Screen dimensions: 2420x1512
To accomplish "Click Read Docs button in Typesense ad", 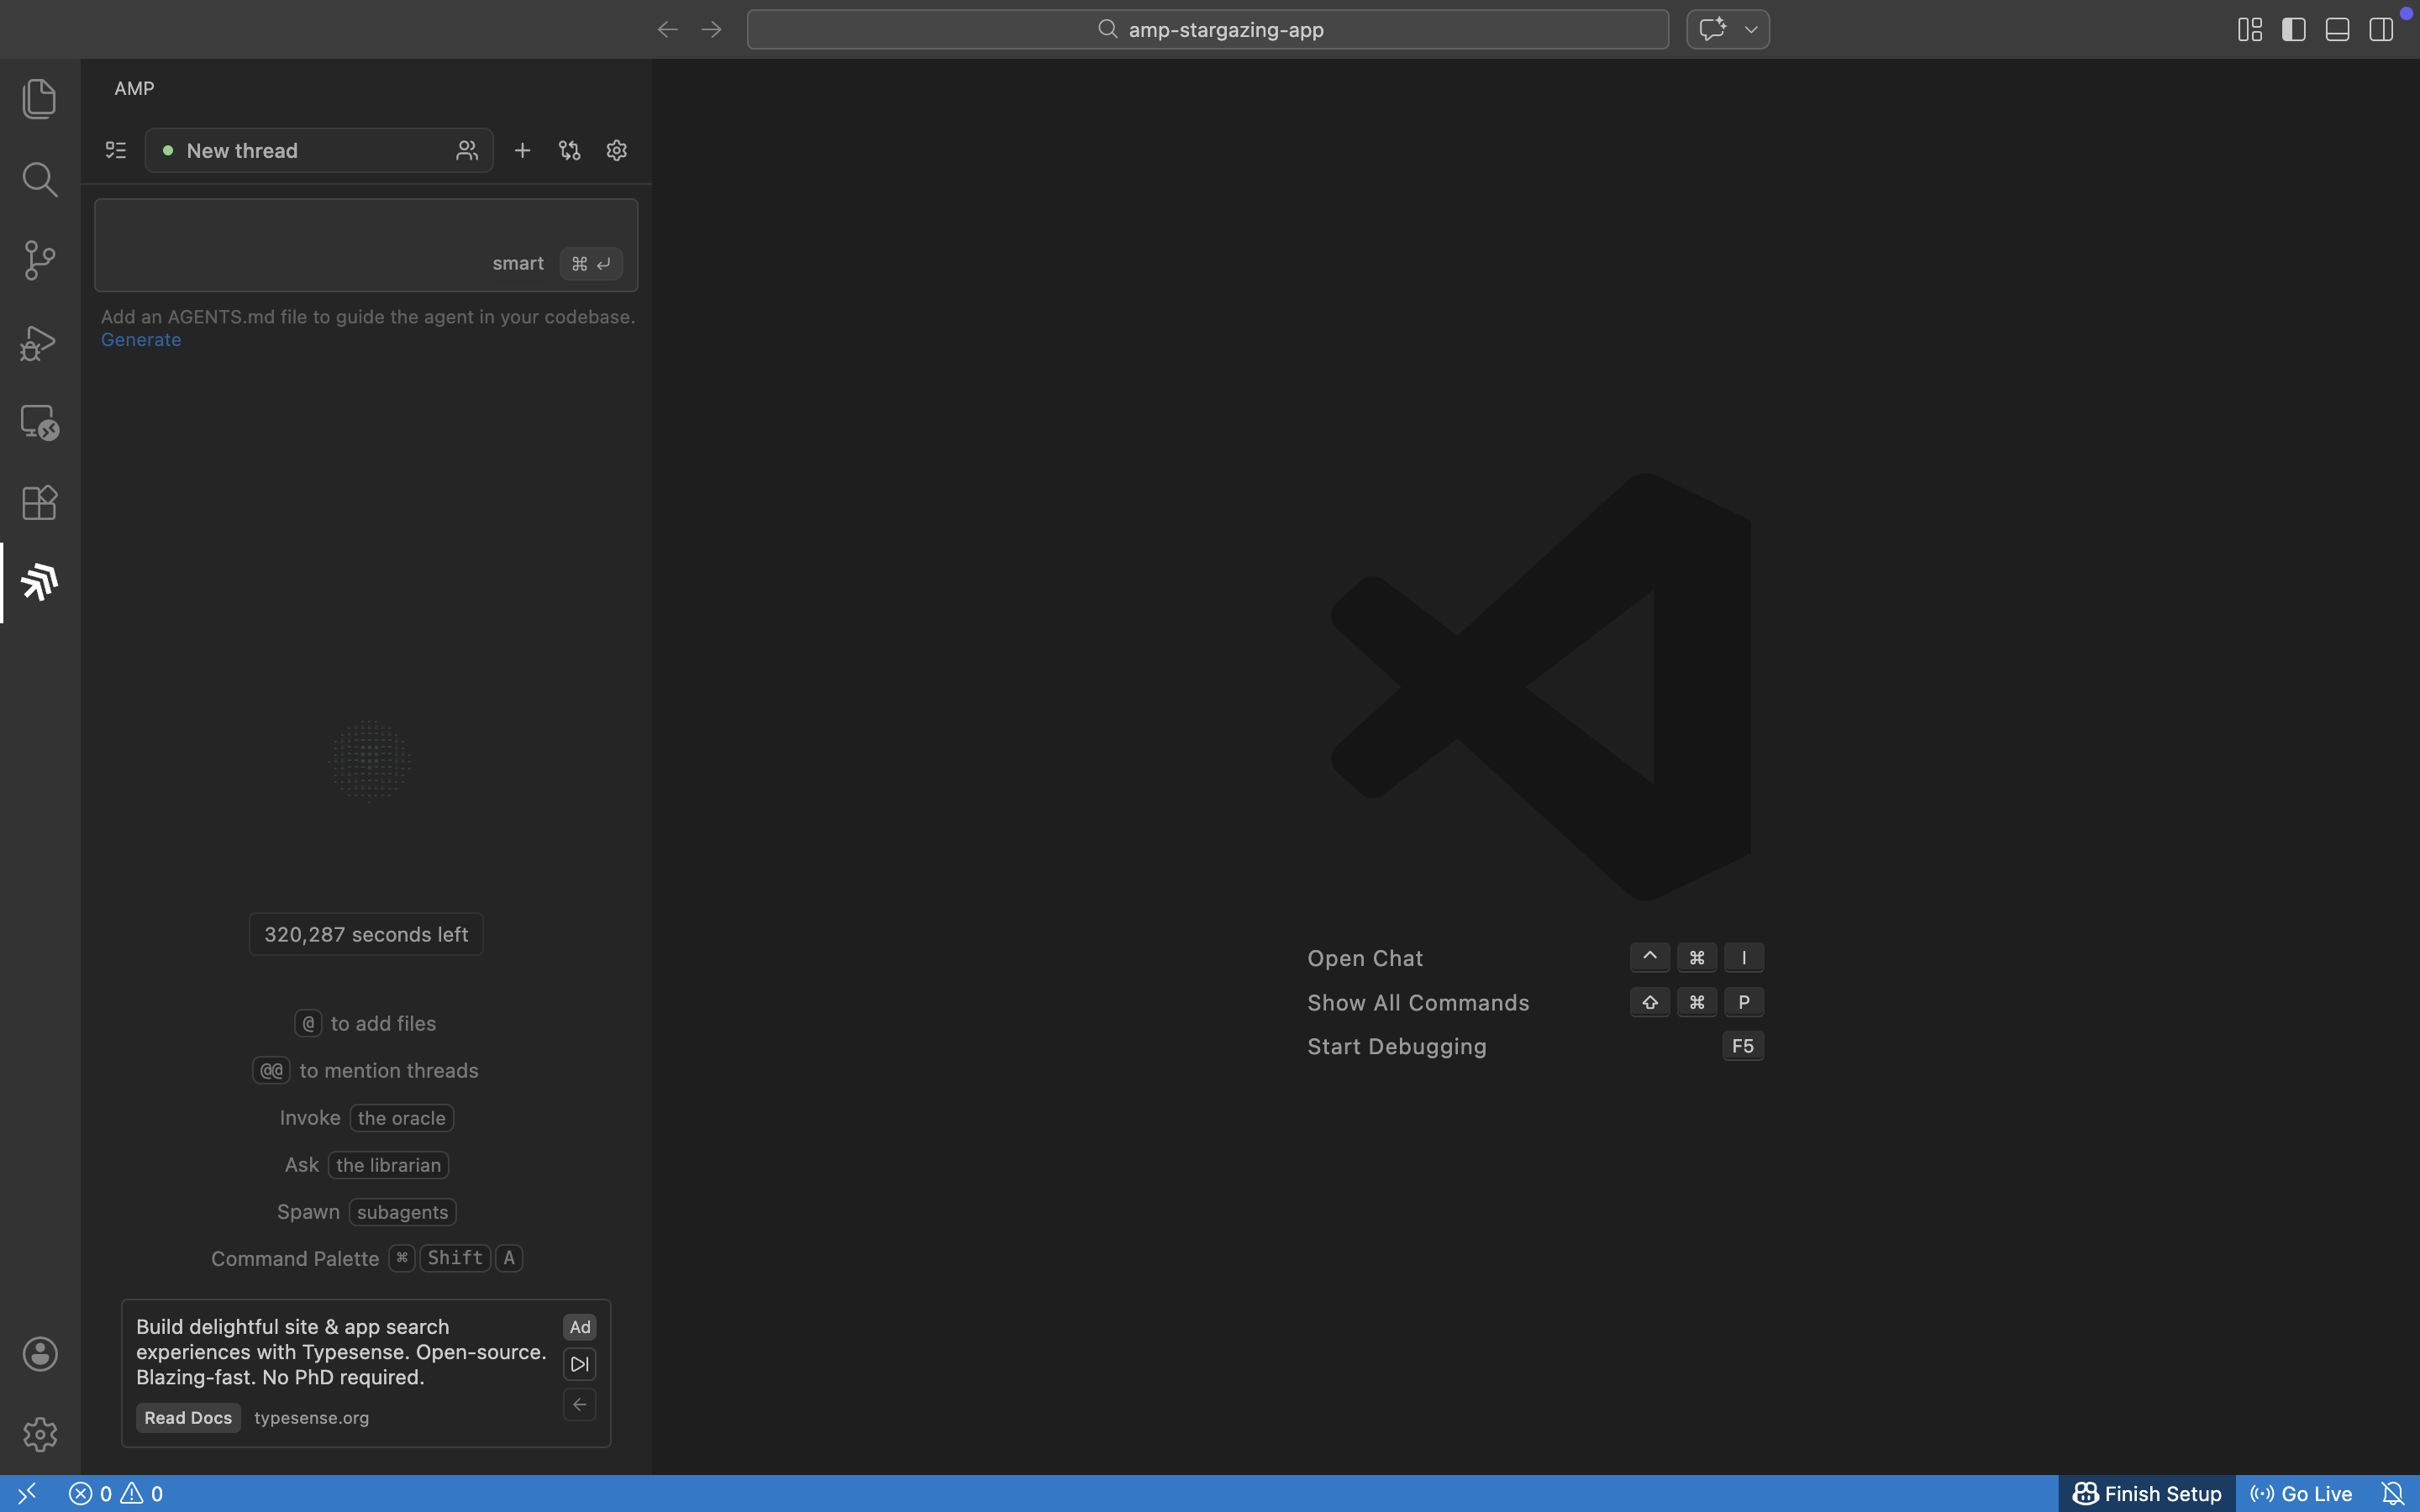I will 188,1417.
